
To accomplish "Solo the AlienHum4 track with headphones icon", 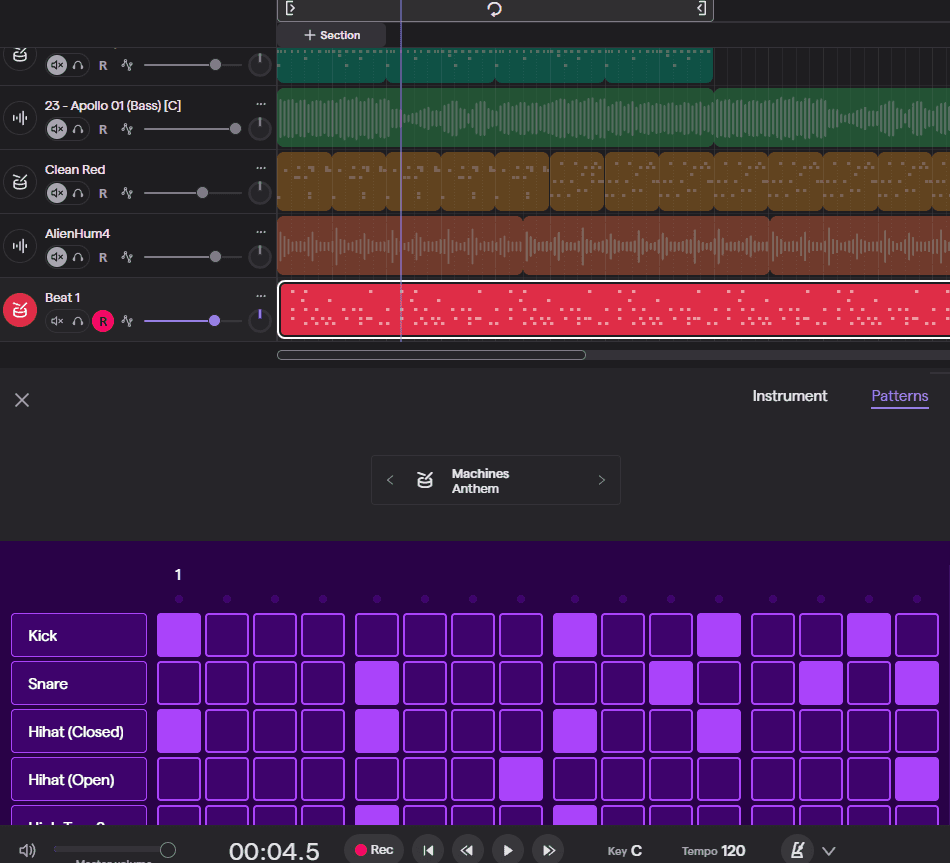I will click(x=77, y=257).
